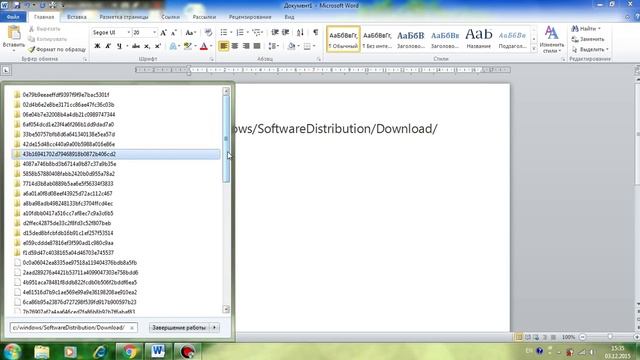Apply text highlight color
640x360 pixels.
[187, 46]
